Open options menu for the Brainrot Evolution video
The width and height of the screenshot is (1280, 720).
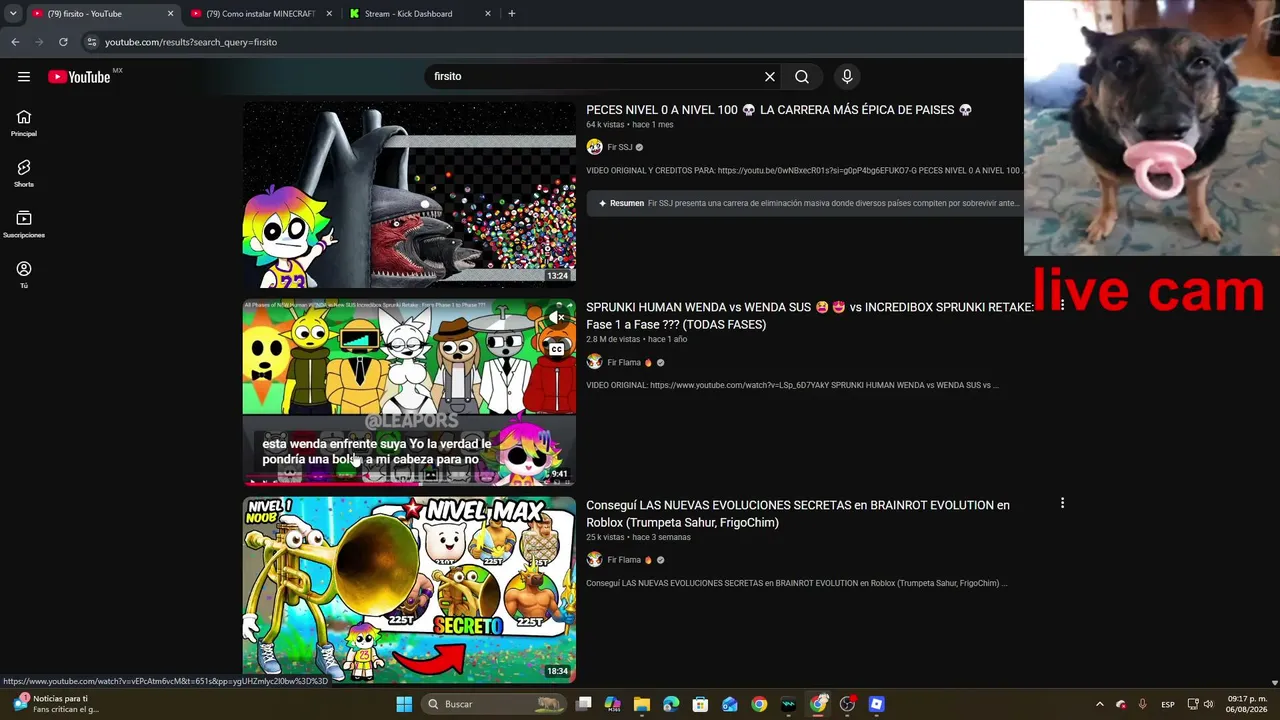[1062, 504]
